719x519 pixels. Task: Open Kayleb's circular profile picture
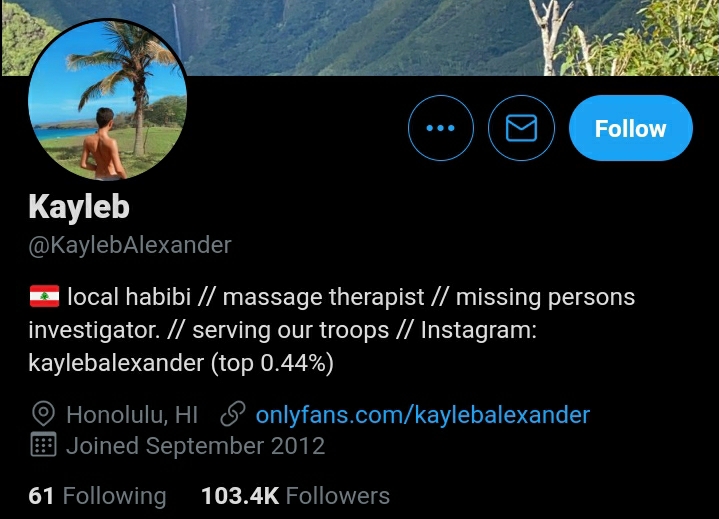[x=107, y=99]
